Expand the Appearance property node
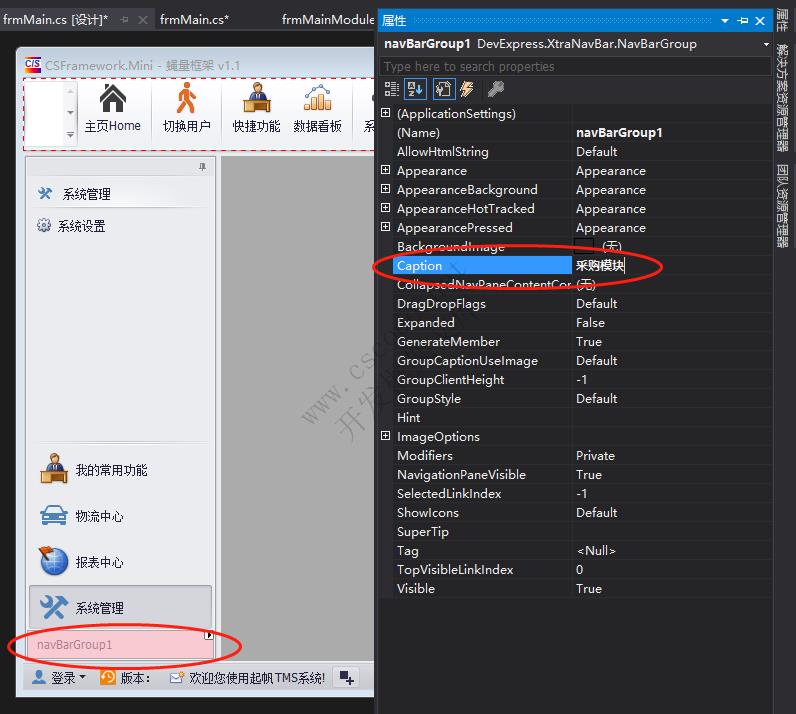This screenshot has height=714, width=796. click(386, 170)
